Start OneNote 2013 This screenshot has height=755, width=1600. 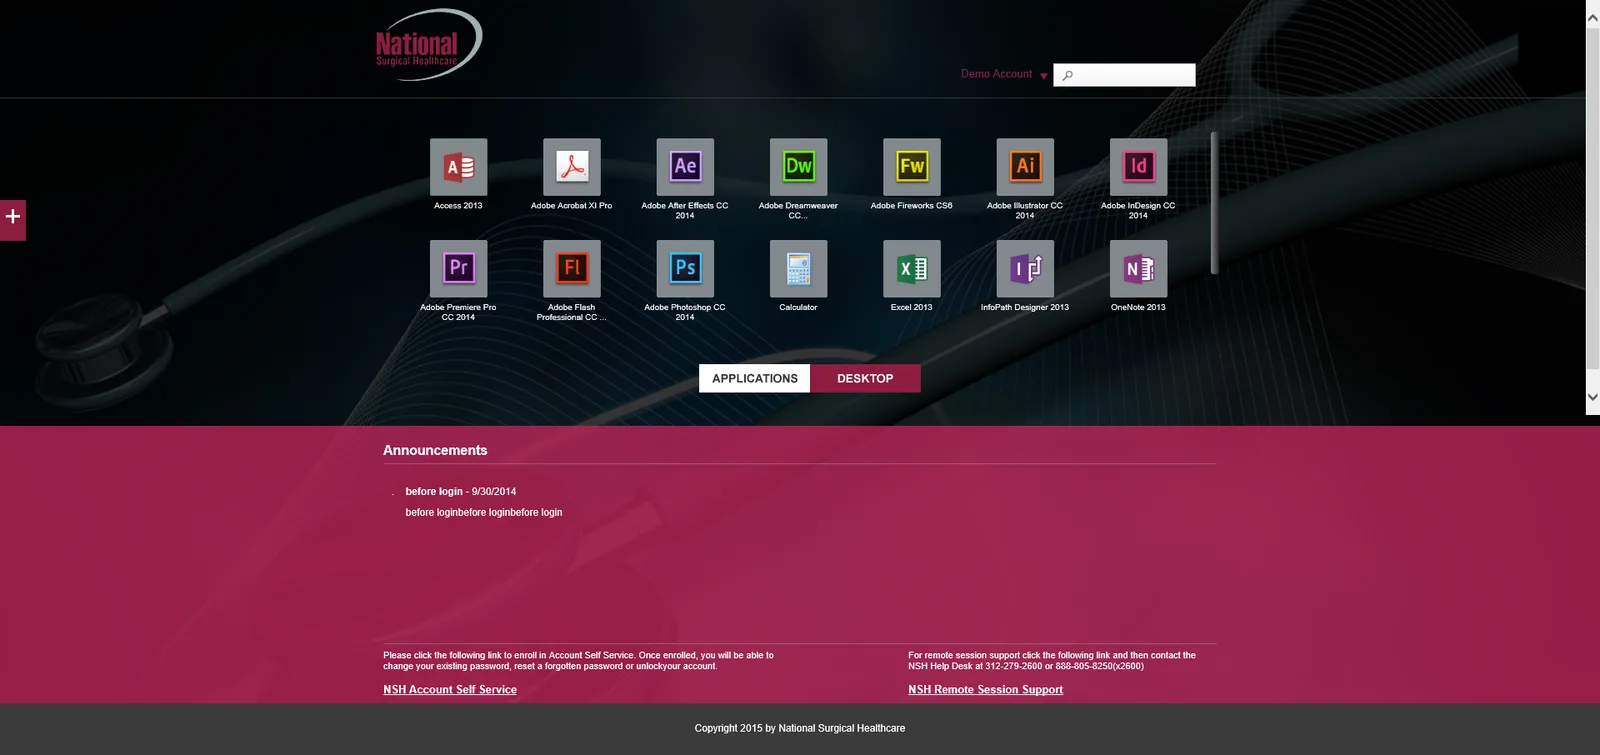click(1138, 268)
